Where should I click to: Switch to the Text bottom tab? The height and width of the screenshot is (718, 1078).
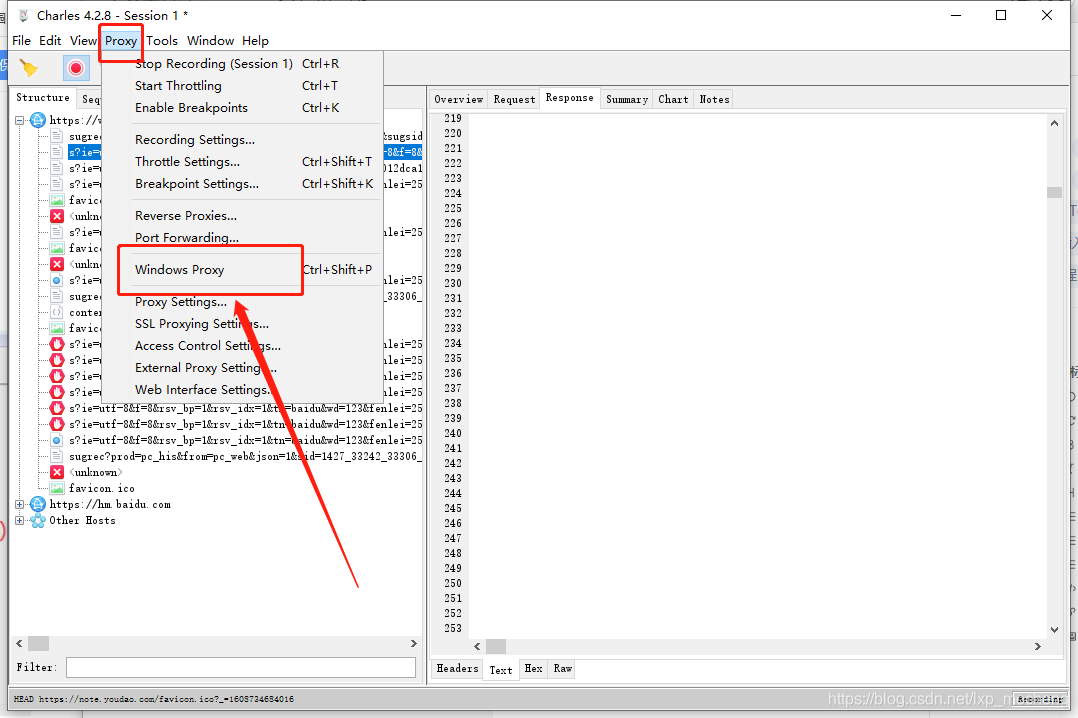click(x=500, y=670)
